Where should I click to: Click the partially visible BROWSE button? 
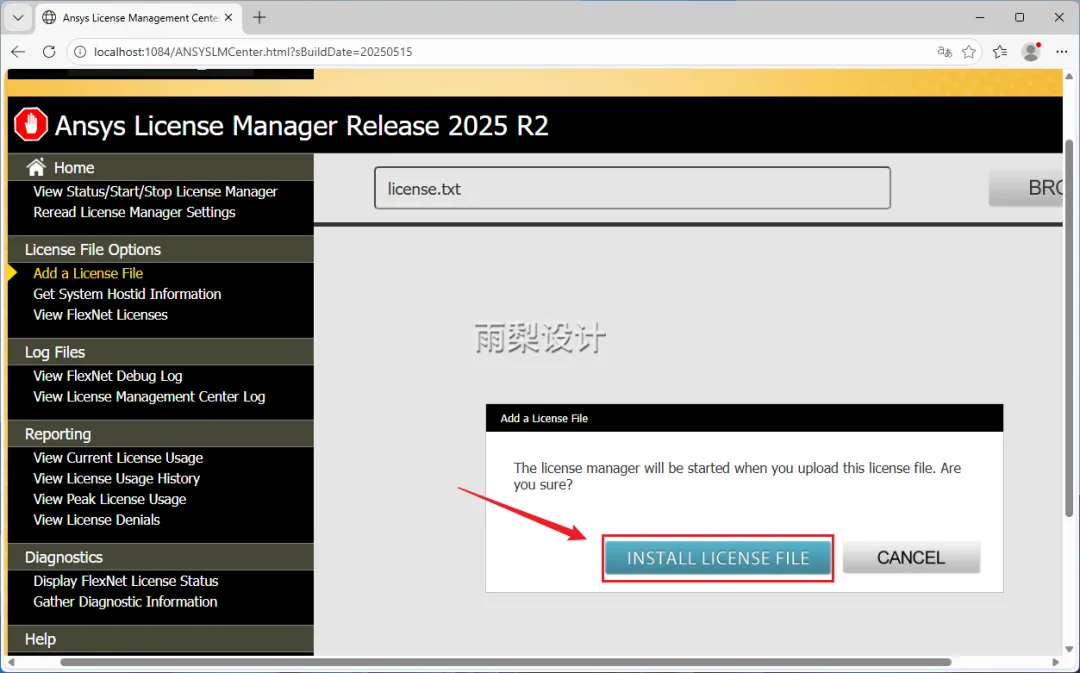[1026, 188]
